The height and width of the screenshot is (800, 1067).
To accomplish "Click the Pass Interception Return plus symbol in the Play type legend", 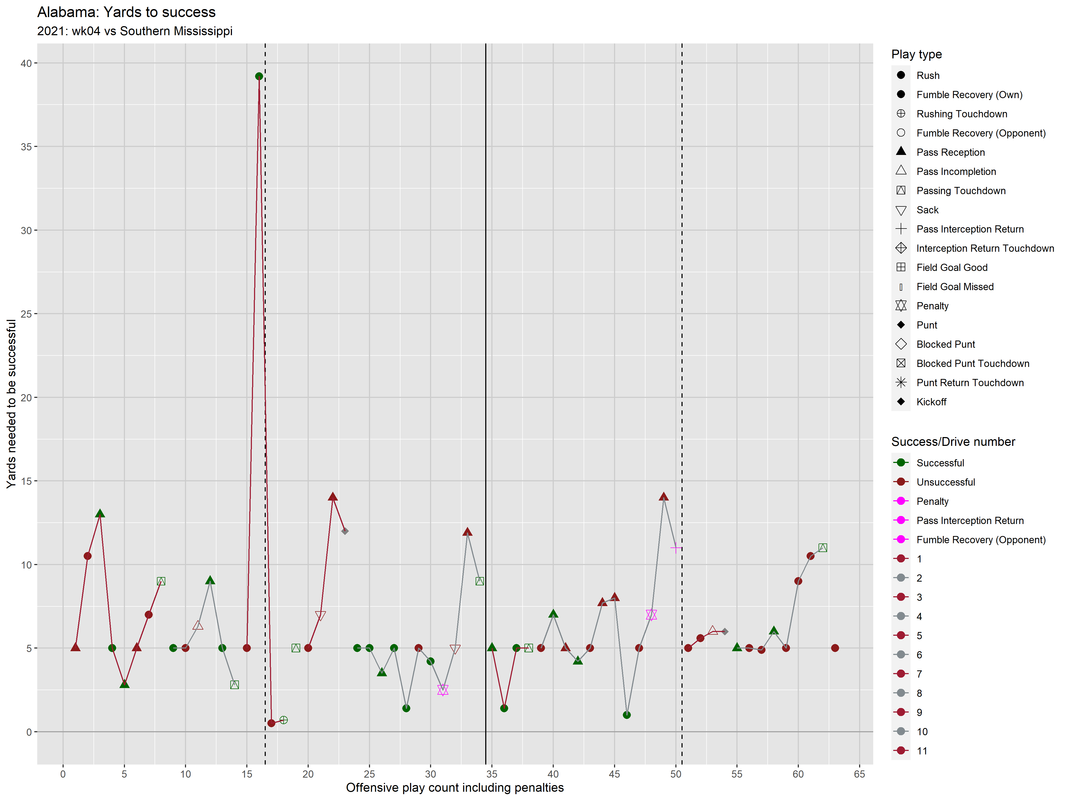I will tap(901, 229).
